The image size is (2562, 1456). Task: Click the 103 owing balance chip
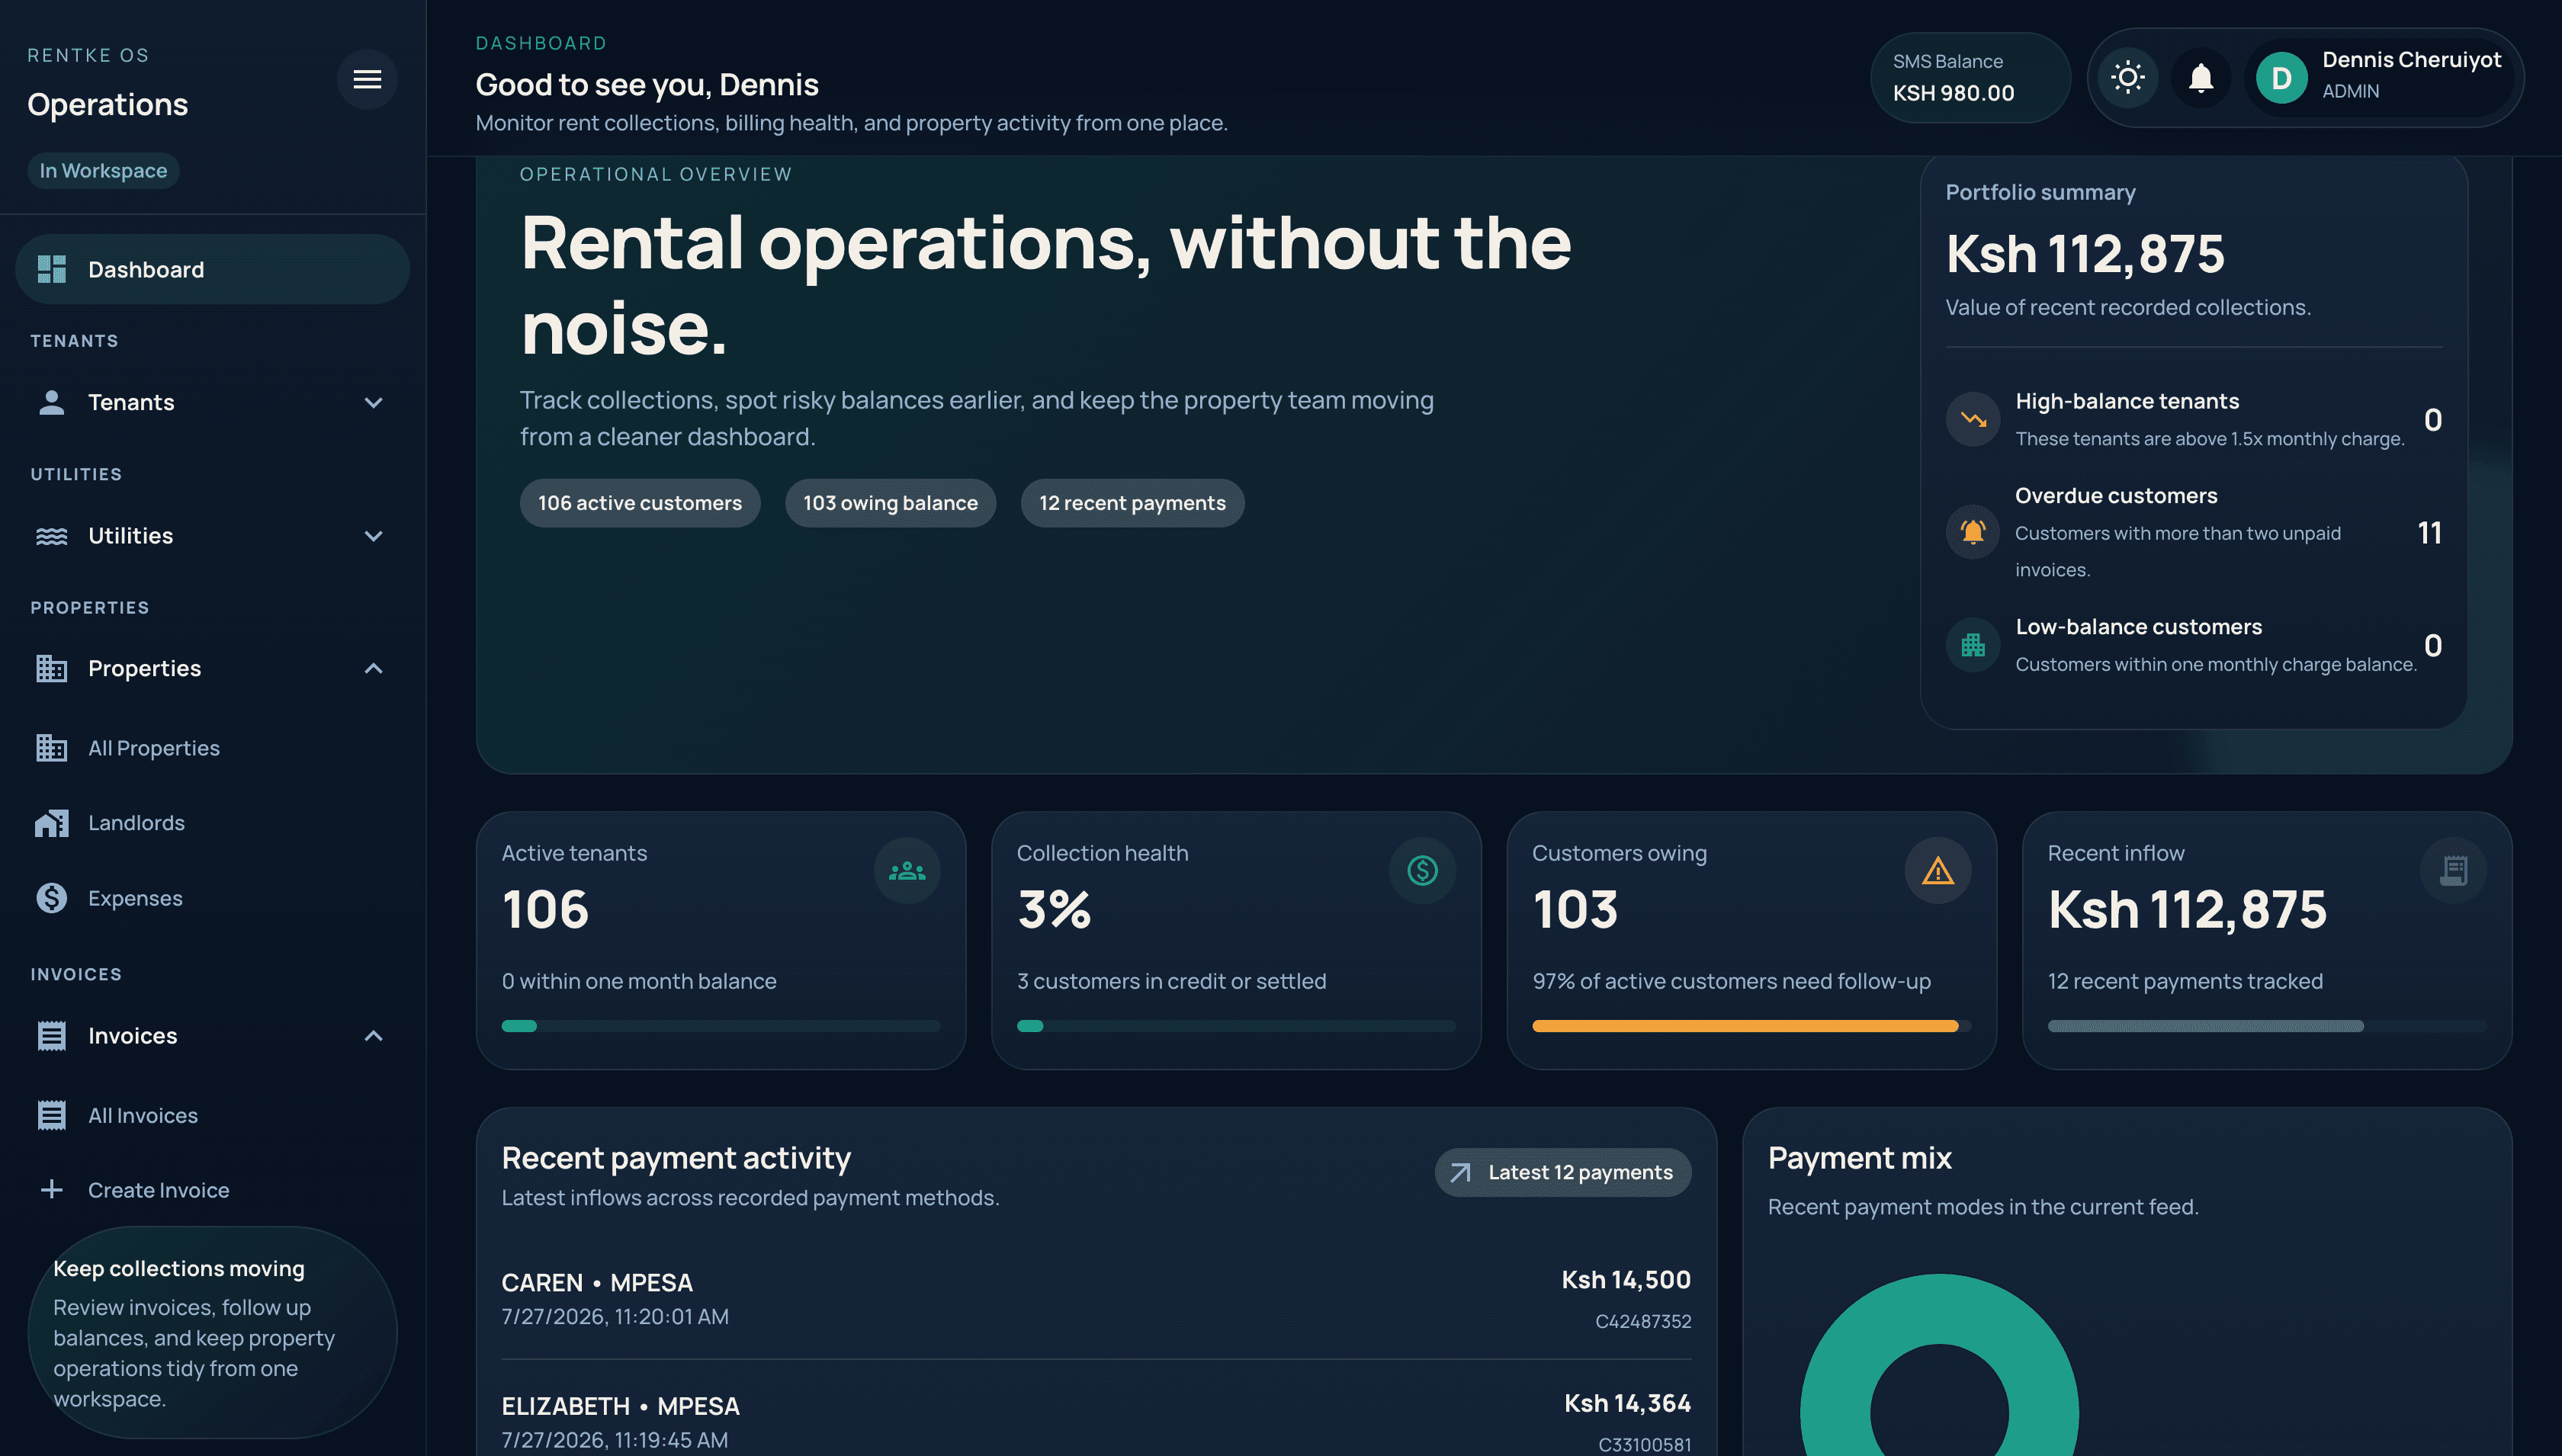click(x=890, y=503)
